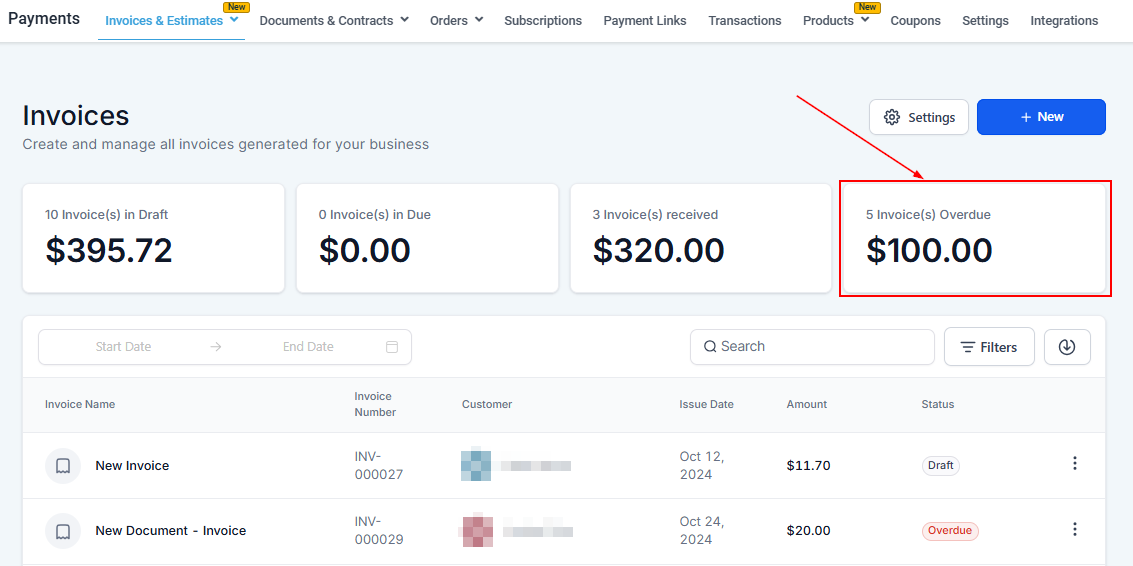Go to the Subscriptions tab
This screenshot has height=566, width=1133.
coord(543,20)
